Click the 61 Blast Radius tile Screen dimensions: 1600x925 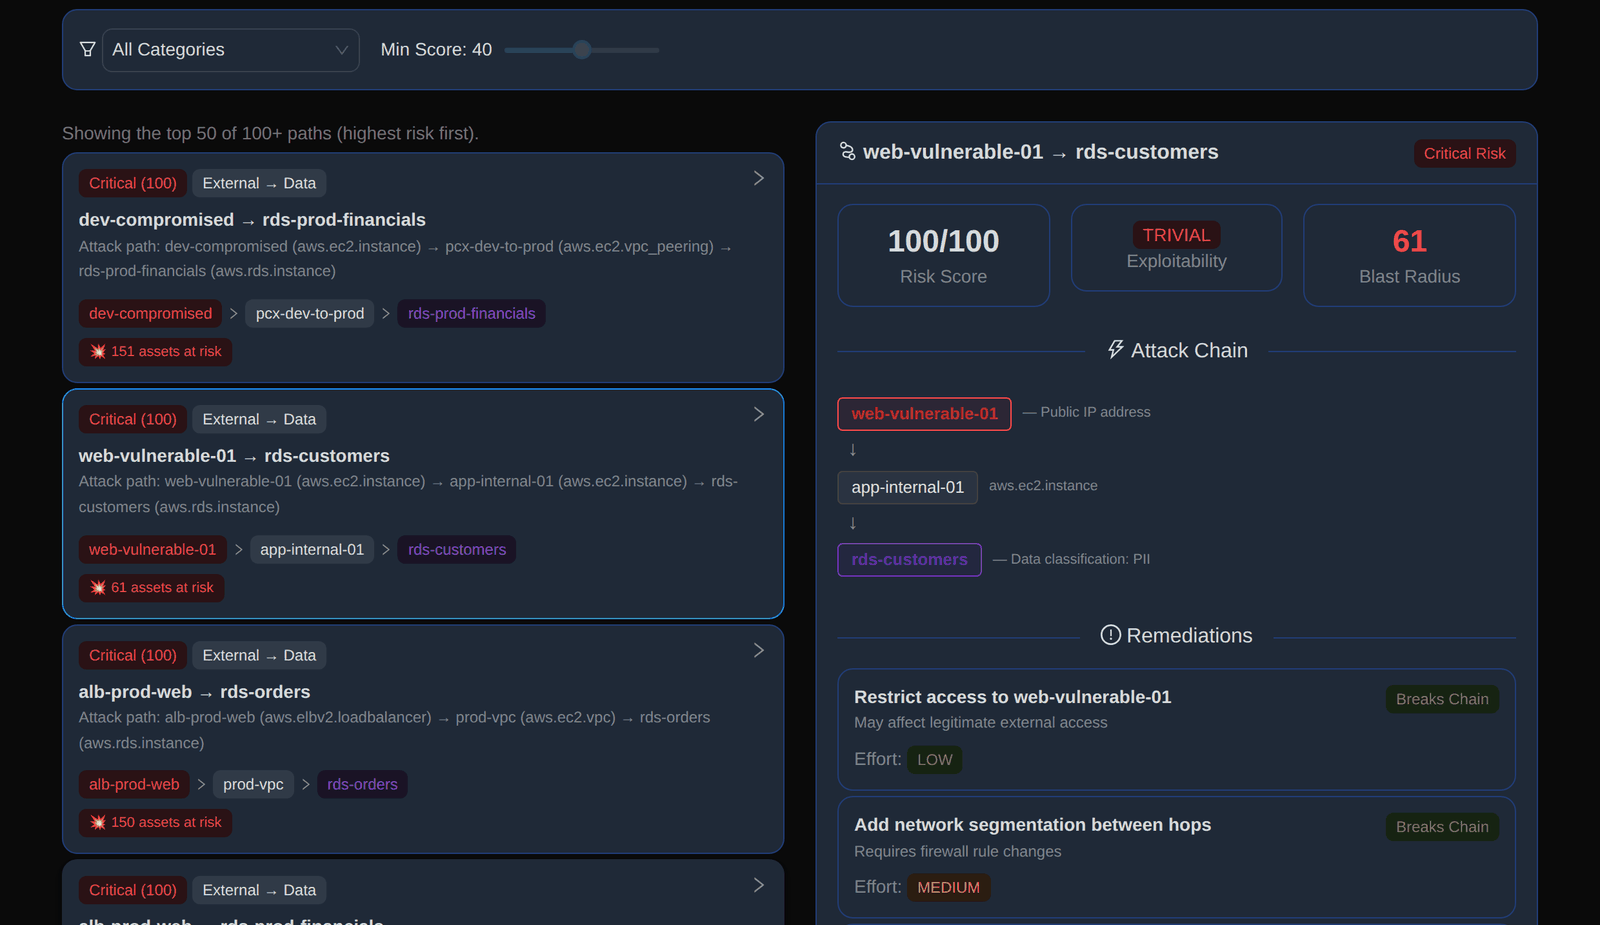[x=1410, y=255]
